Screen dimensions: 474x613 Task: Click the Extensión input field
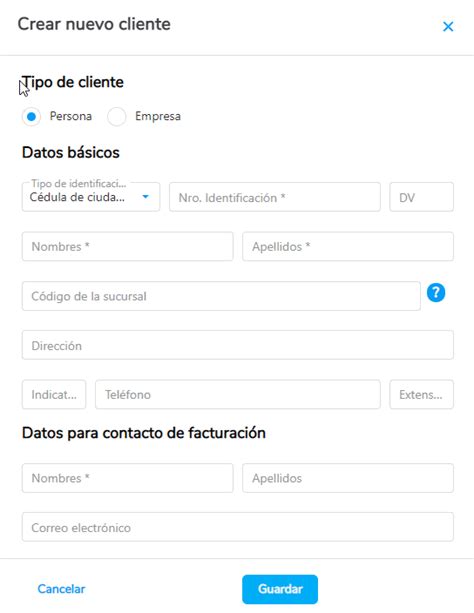point(422,394)
